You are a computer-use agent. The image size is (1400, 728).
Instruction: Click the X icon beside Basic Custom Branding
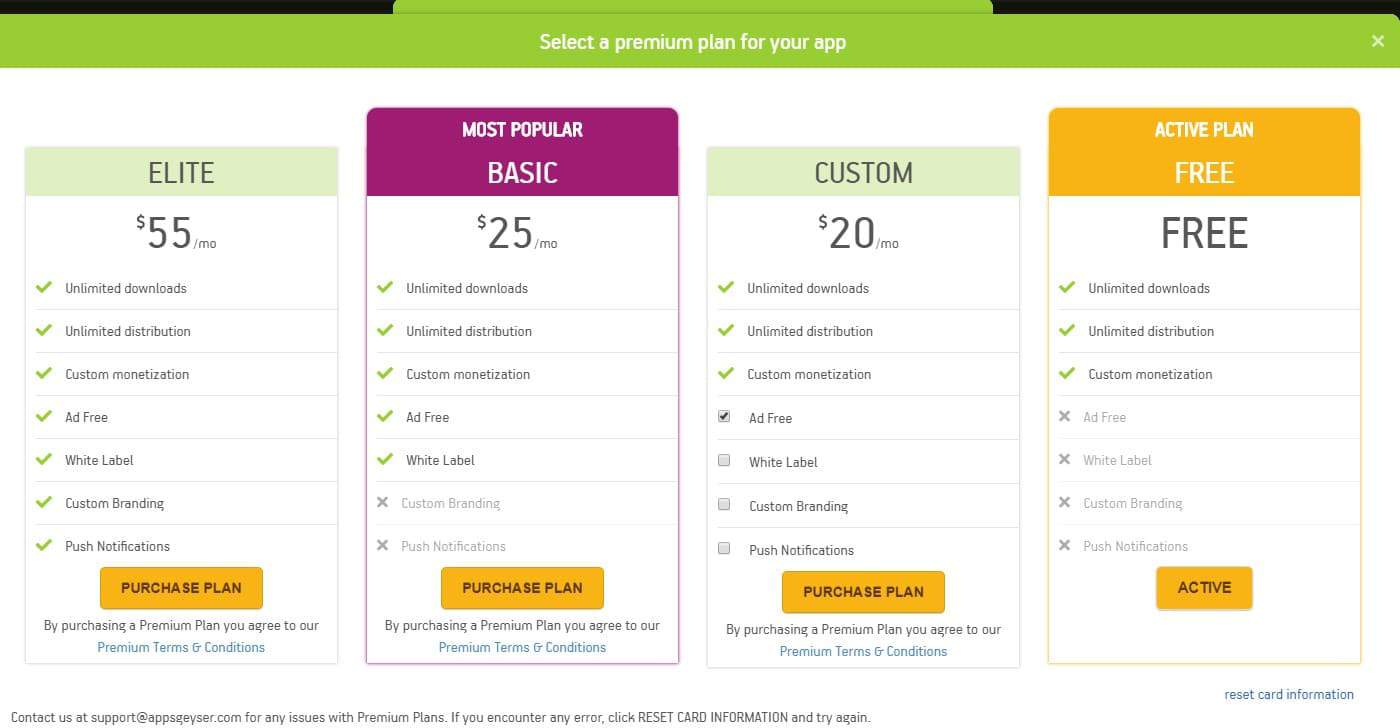(x=382, y=502)
